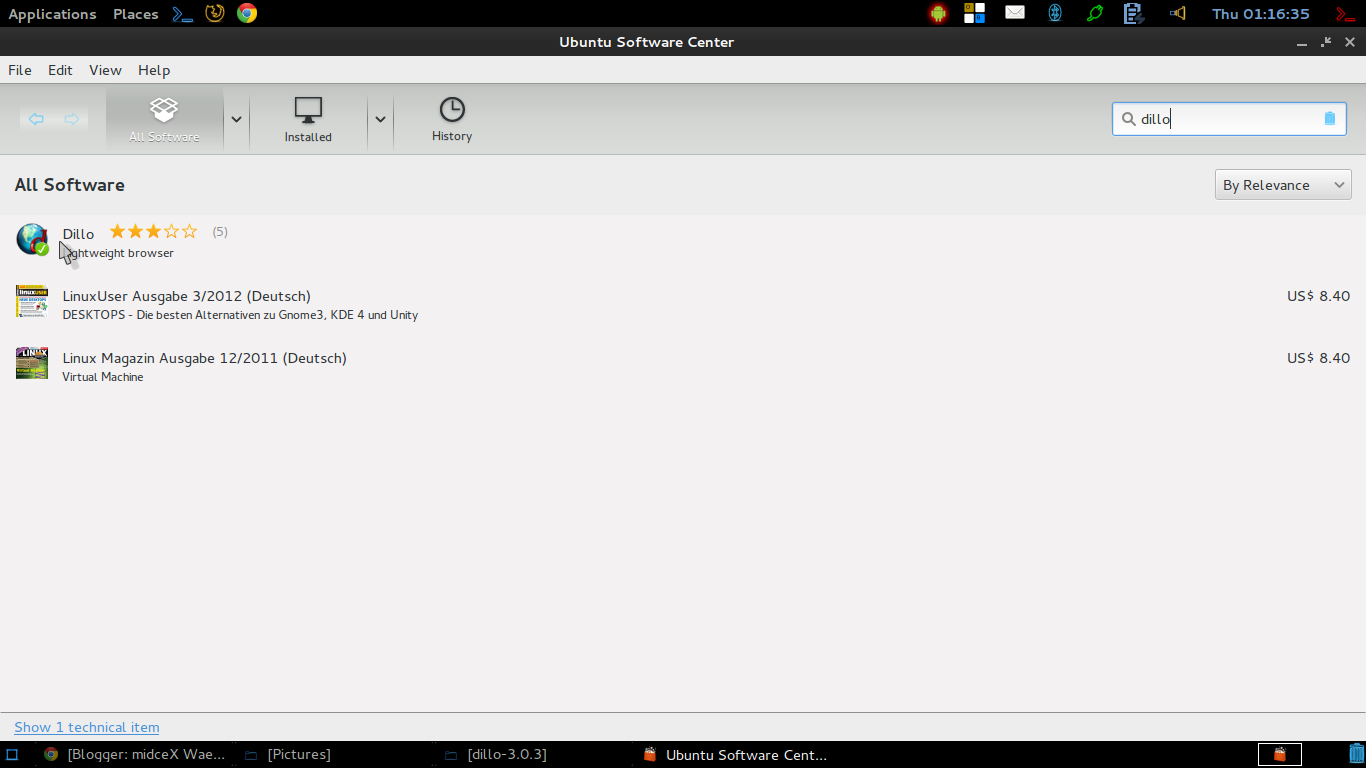Click the magnifier icon in search box
This screenshot has width=1366, height=768.
(1128, 118)
